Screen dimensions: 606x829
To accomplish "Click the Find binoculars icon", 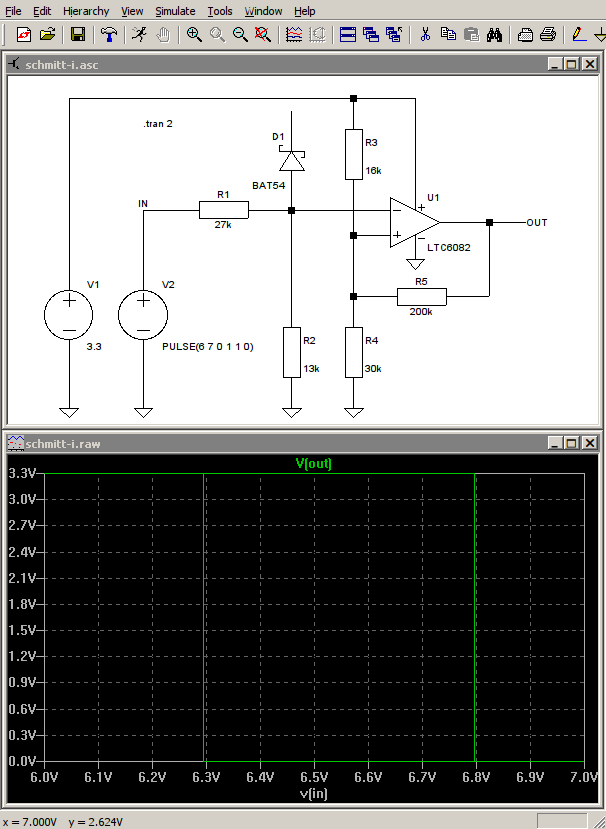I will (x=494, y=35).
